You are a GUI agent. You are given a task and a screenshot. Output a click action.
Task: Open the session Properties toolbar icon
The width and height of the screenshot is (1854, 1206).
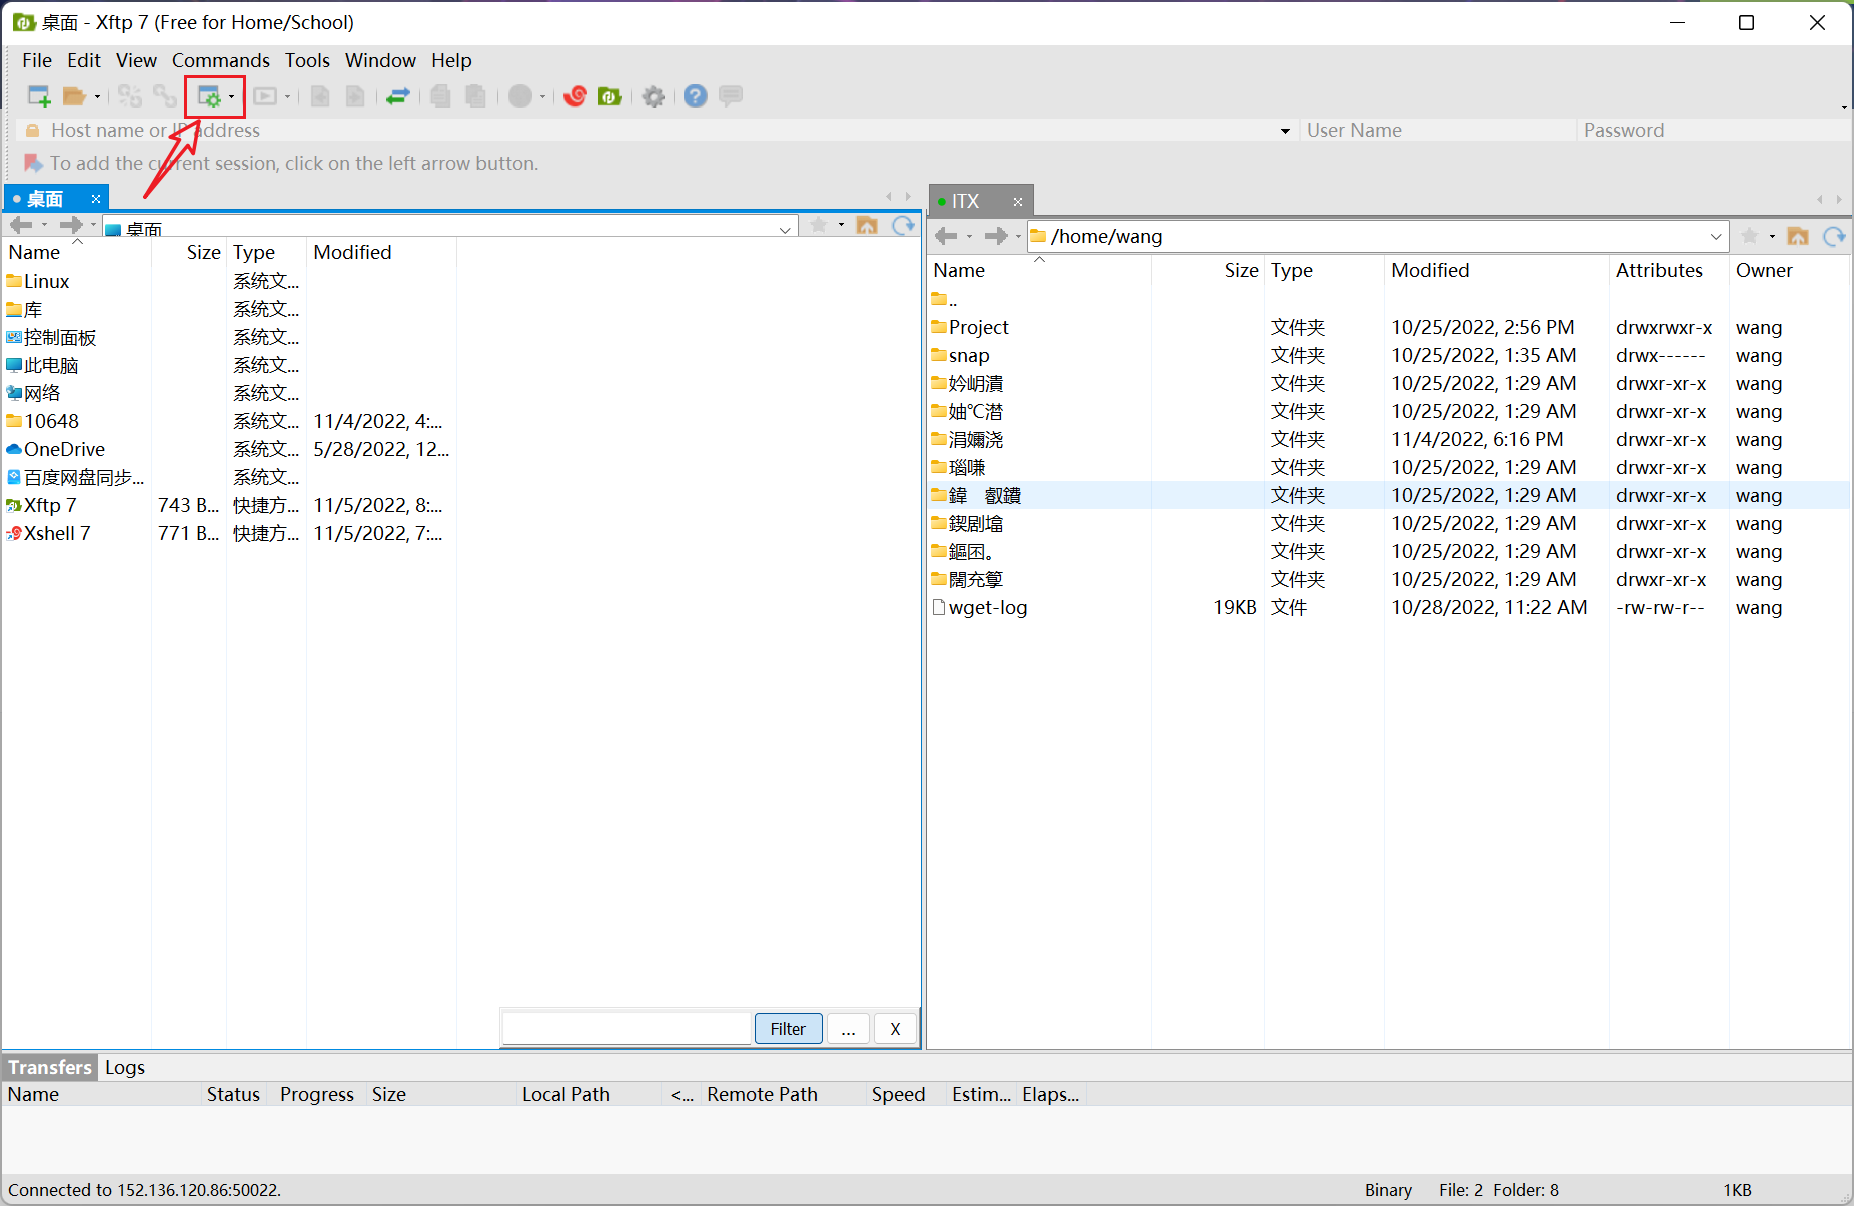click(x=209, y=96)
